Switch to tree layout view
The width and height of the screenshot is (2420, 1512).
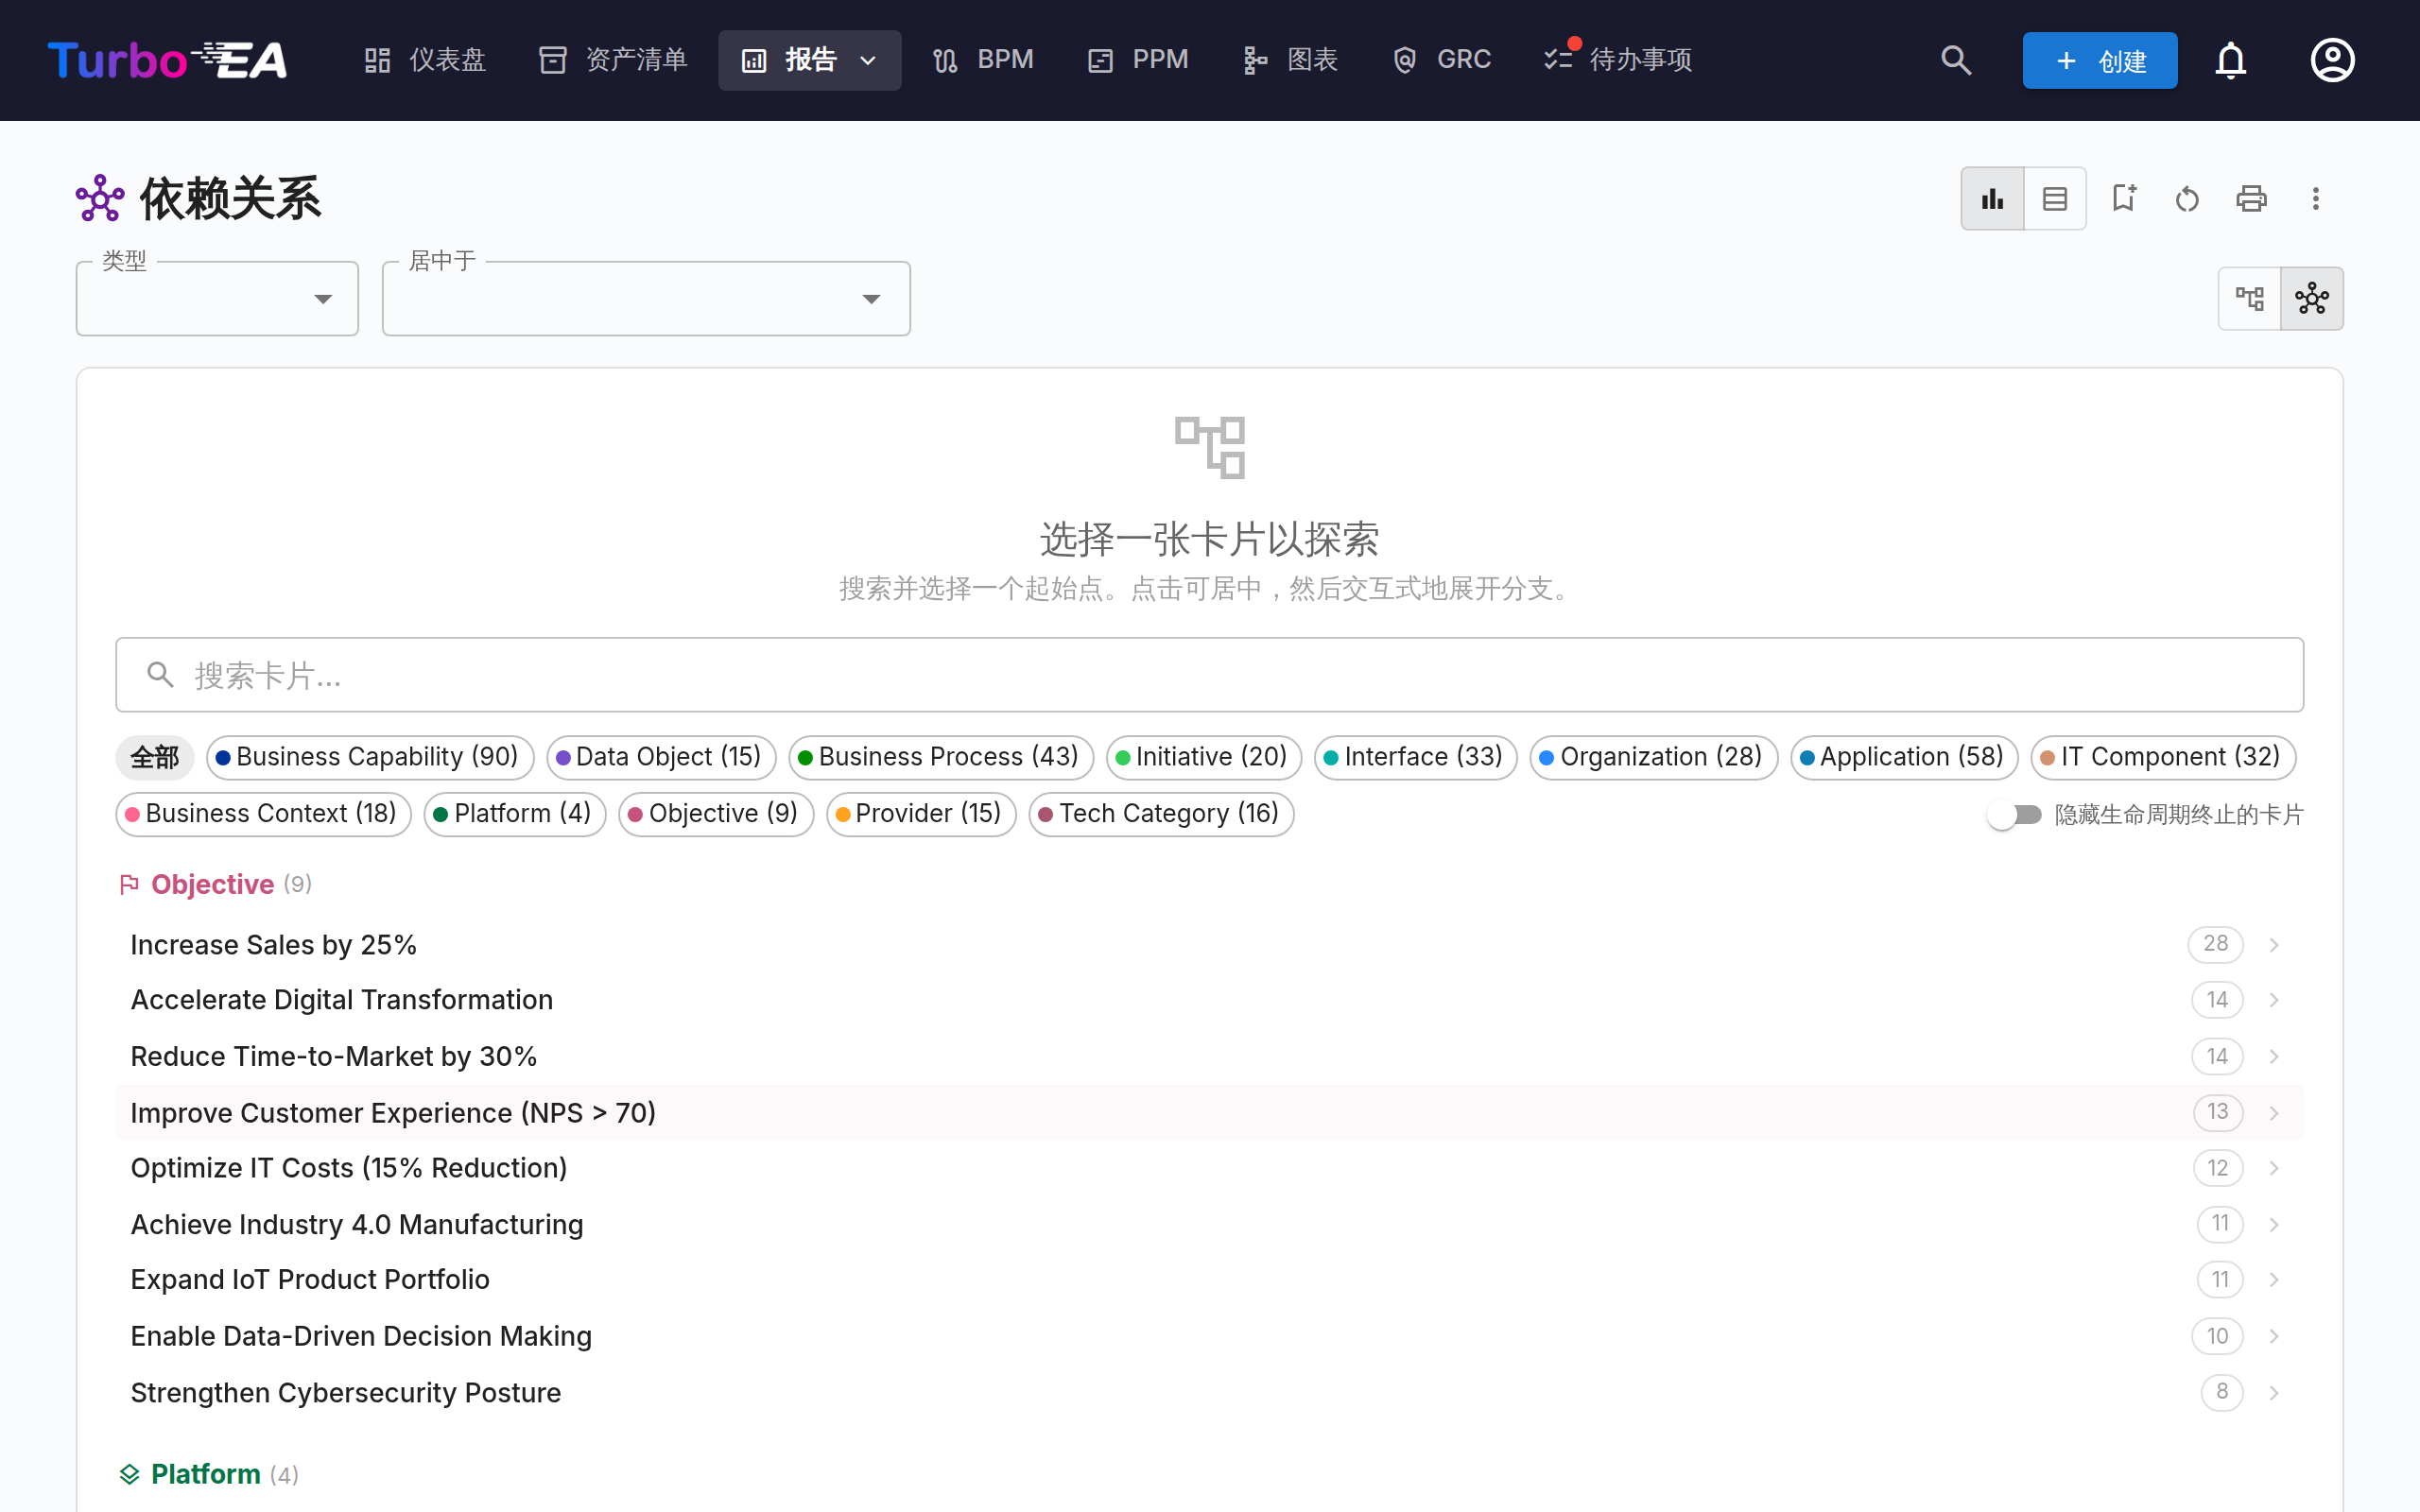pyautogui.click(x=2250, y=298)
